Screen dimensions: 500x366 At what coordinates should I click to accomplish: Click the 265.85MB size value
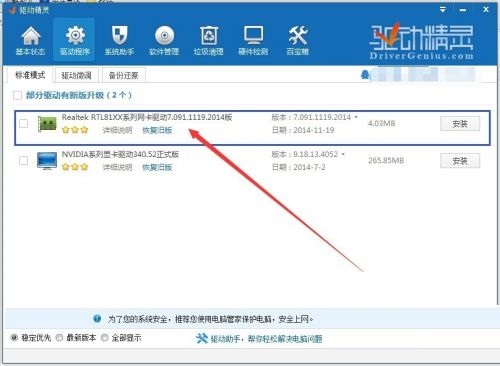coord(386,160)
